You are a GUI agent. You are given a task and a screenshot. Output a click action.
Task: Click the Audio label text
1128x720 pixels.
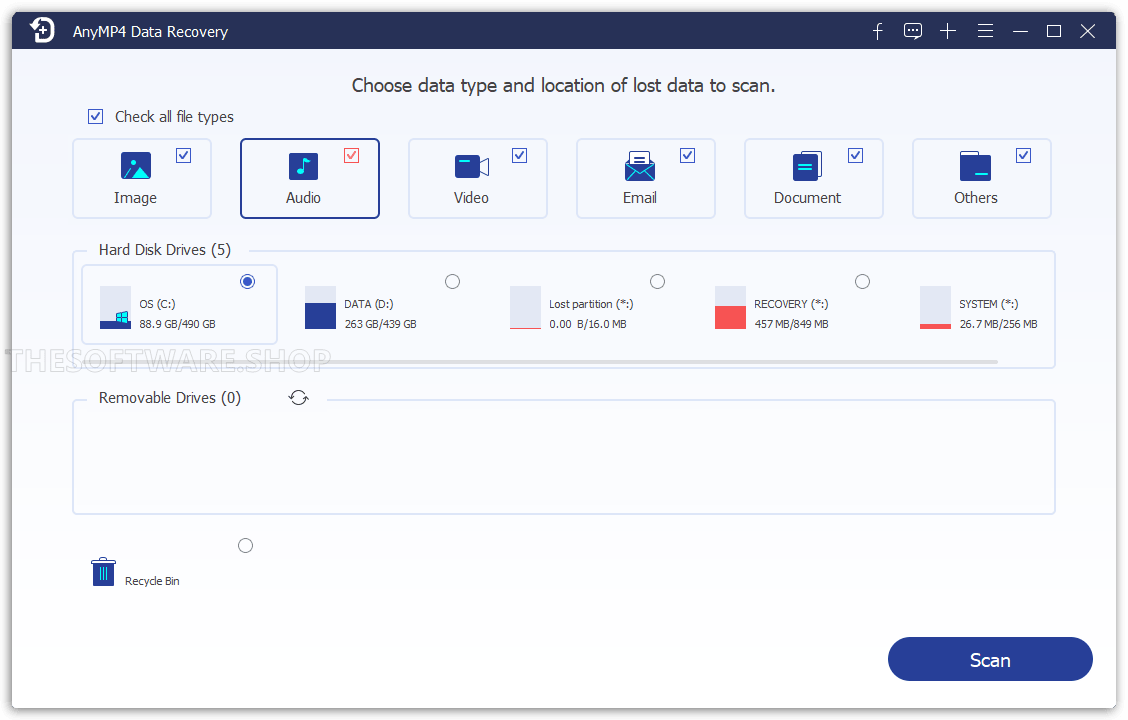pyautogui.click(x=303, y=198)
